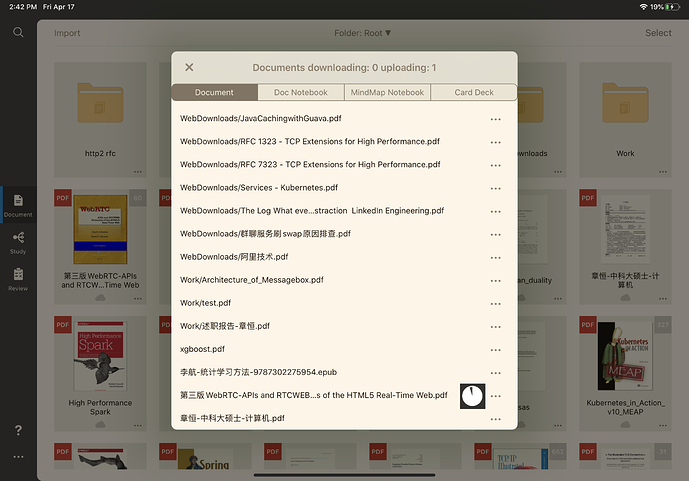
Task: Switch to the MindMap Notebook tab
Action: click(387, 92)
